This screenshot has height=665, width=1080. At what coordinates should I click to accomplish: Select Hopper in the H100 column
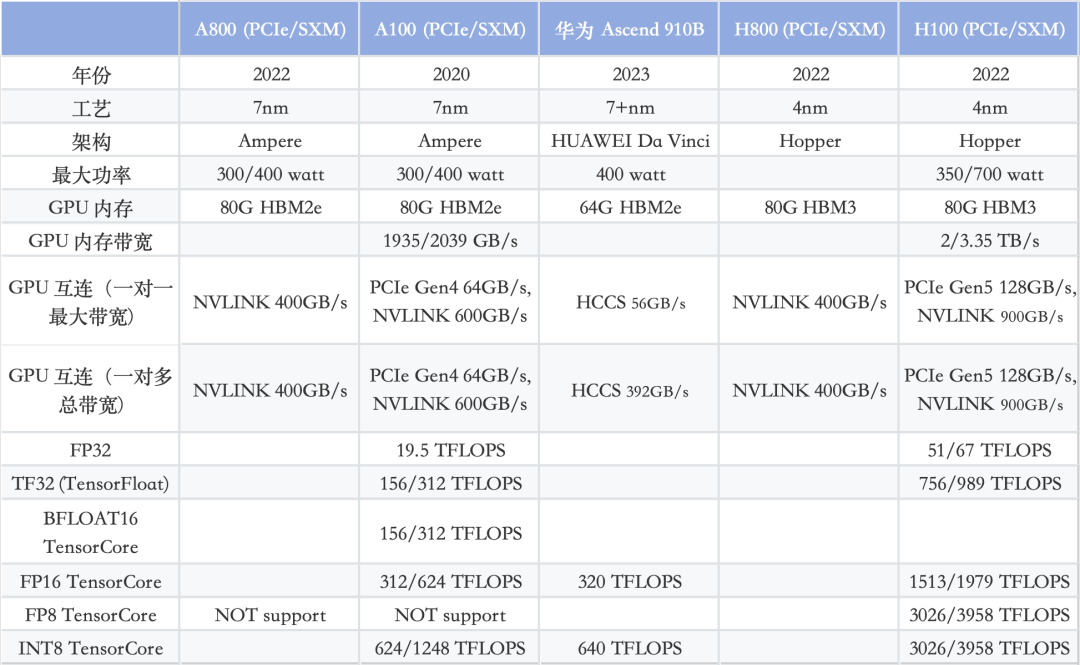click(990, 141)
